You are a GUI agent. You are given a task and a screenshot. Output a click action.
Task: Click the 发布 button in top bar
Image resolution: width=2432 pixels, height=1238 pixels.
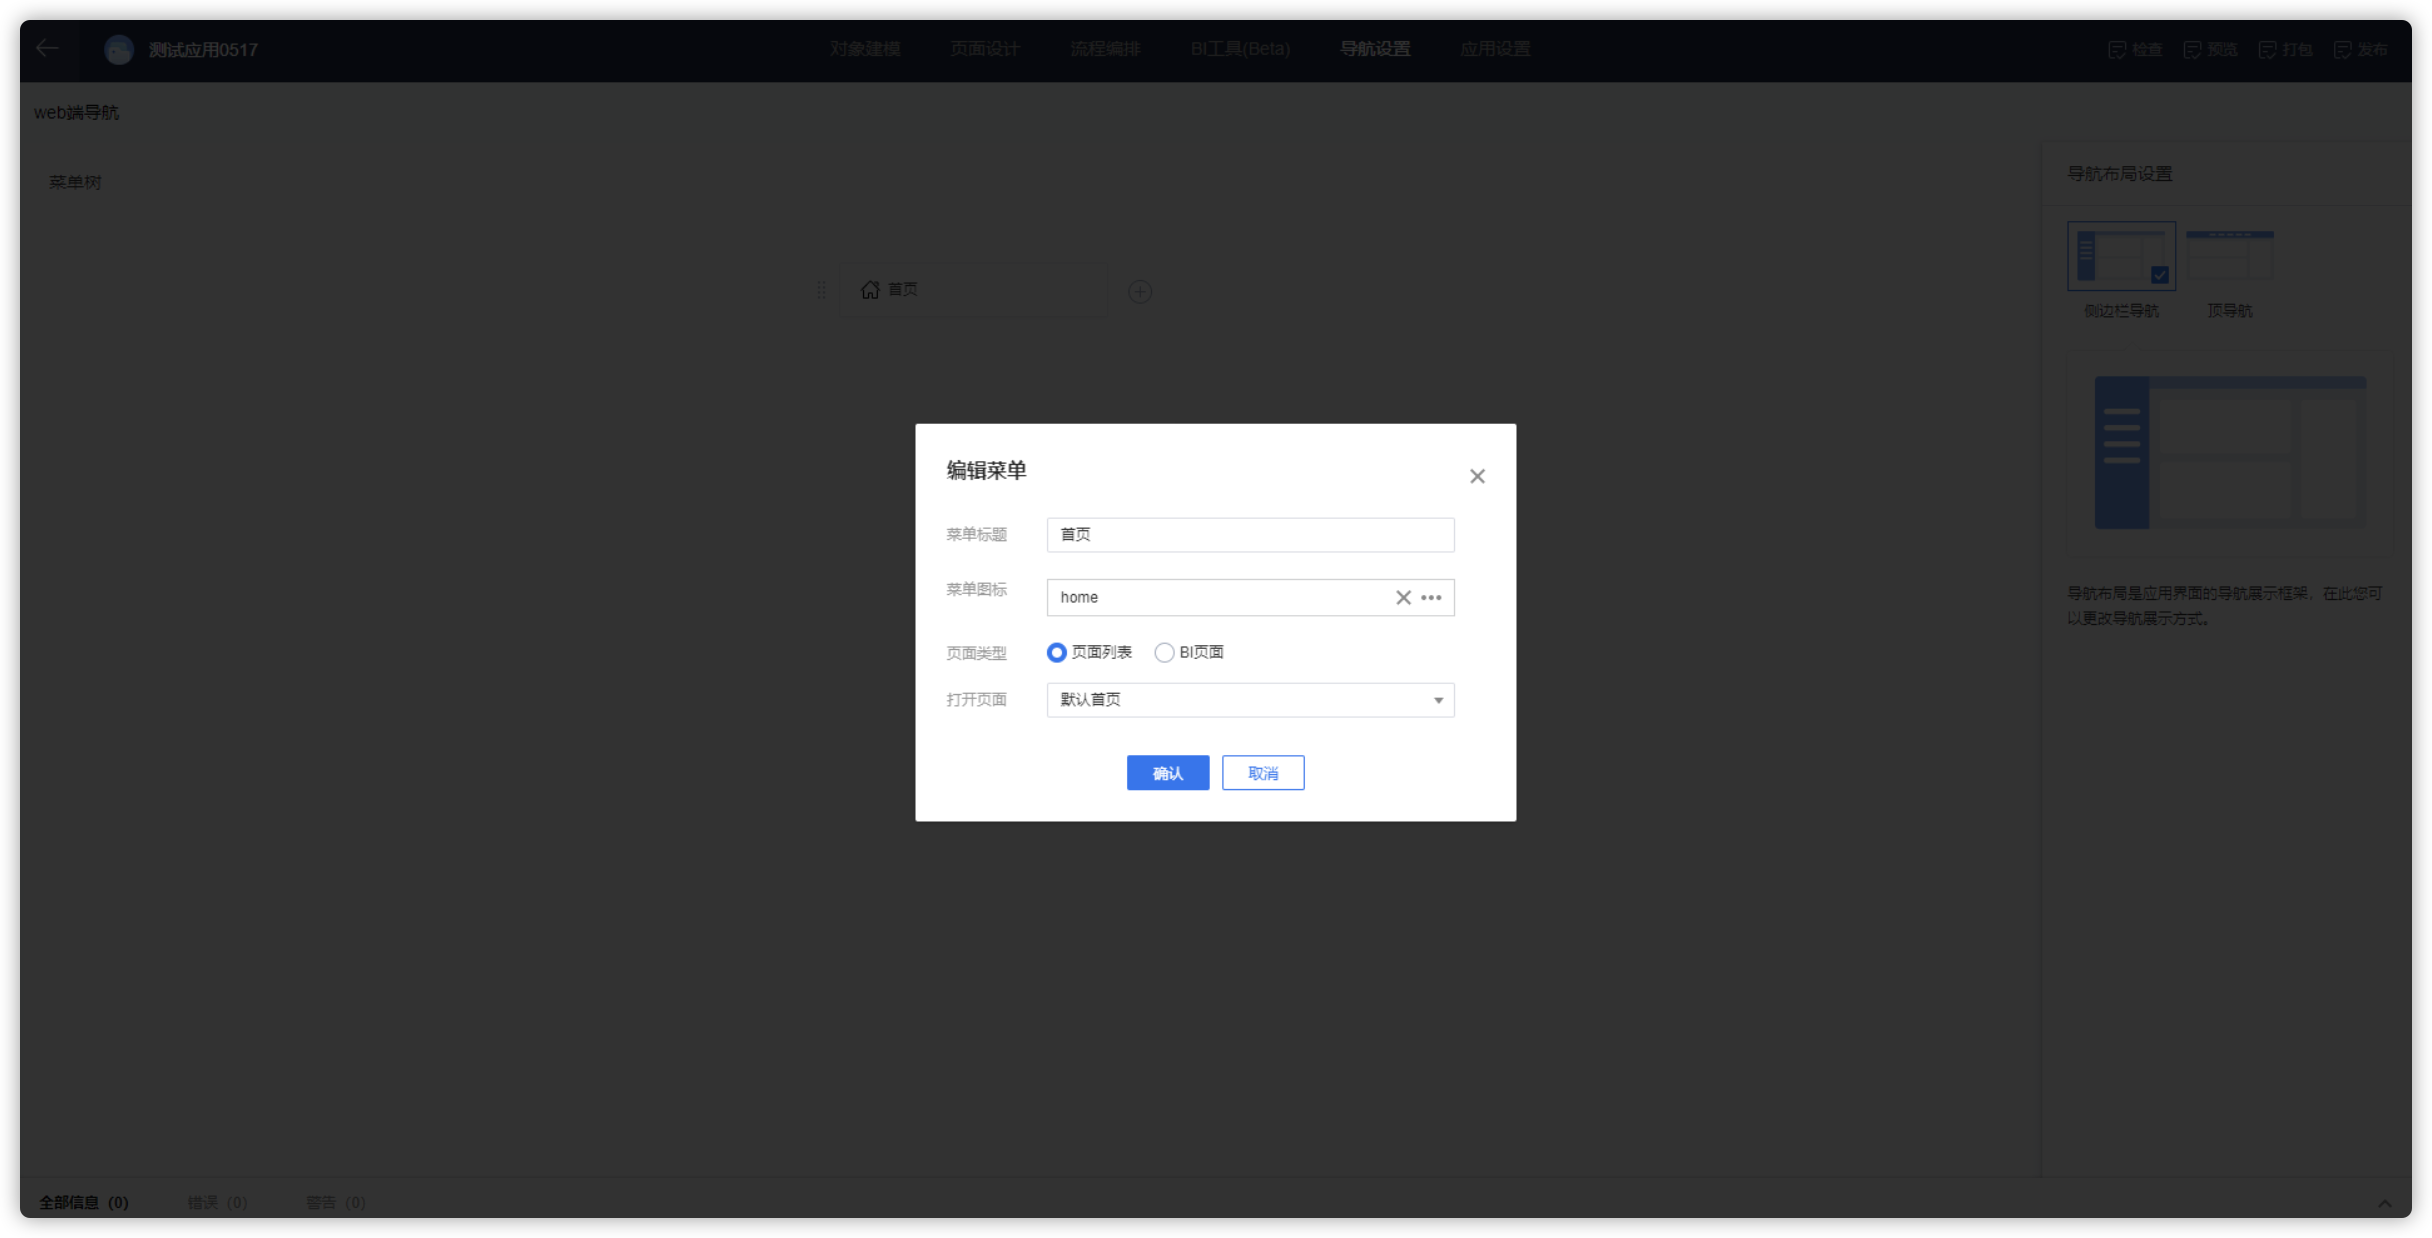(x=2360, y=49)
